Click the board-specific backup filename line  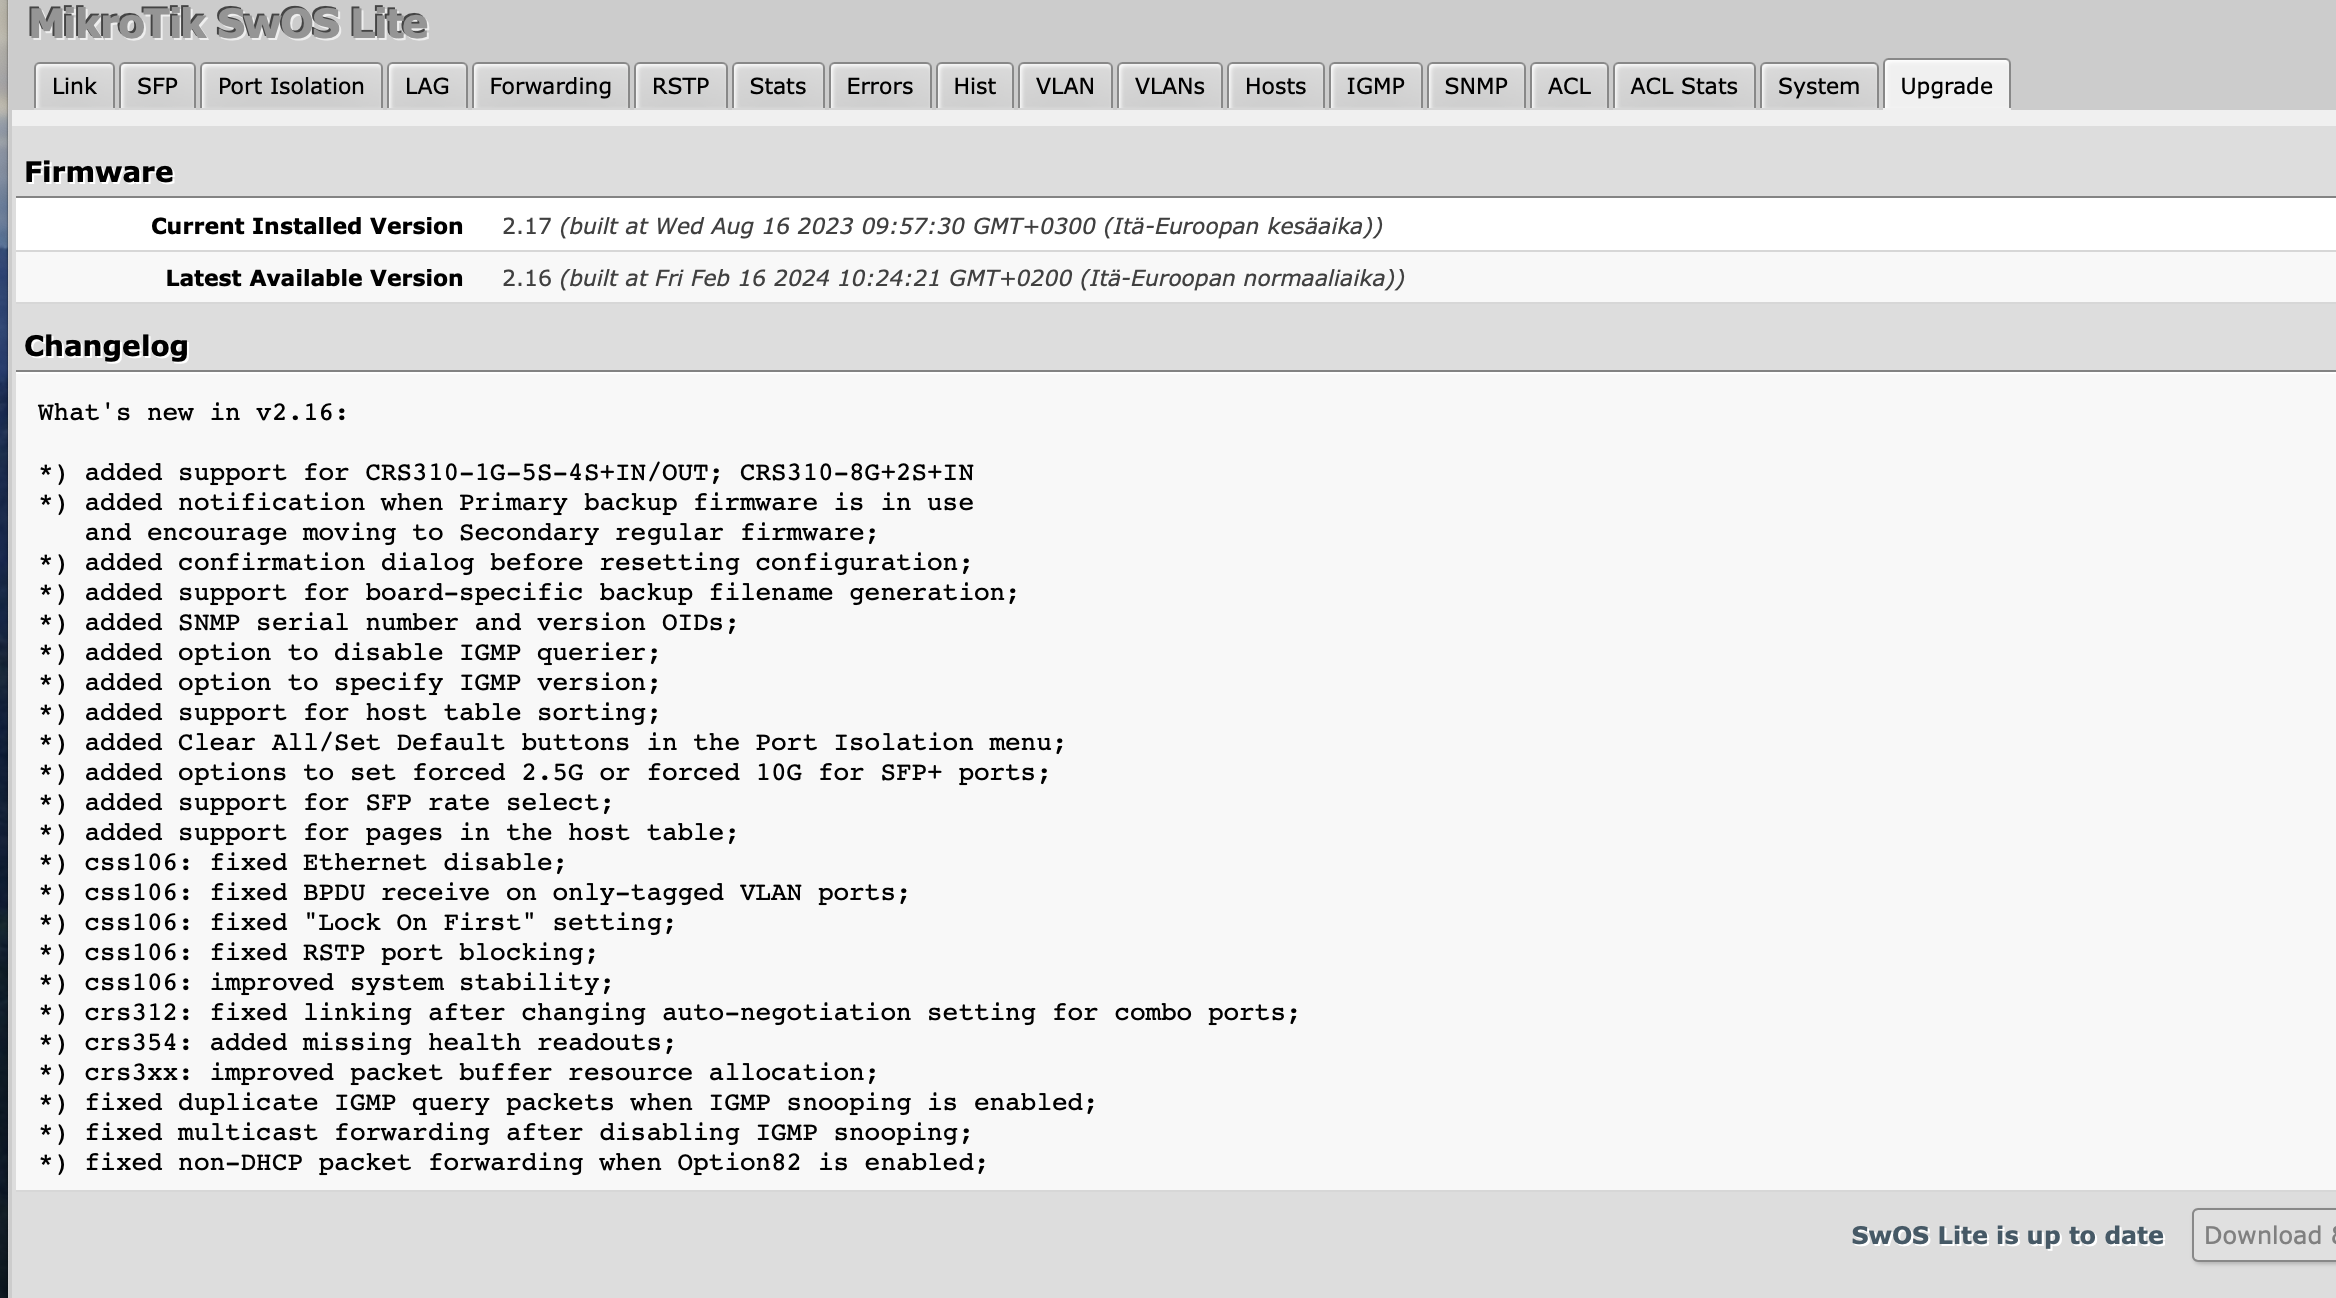click(x=528, y=592)
